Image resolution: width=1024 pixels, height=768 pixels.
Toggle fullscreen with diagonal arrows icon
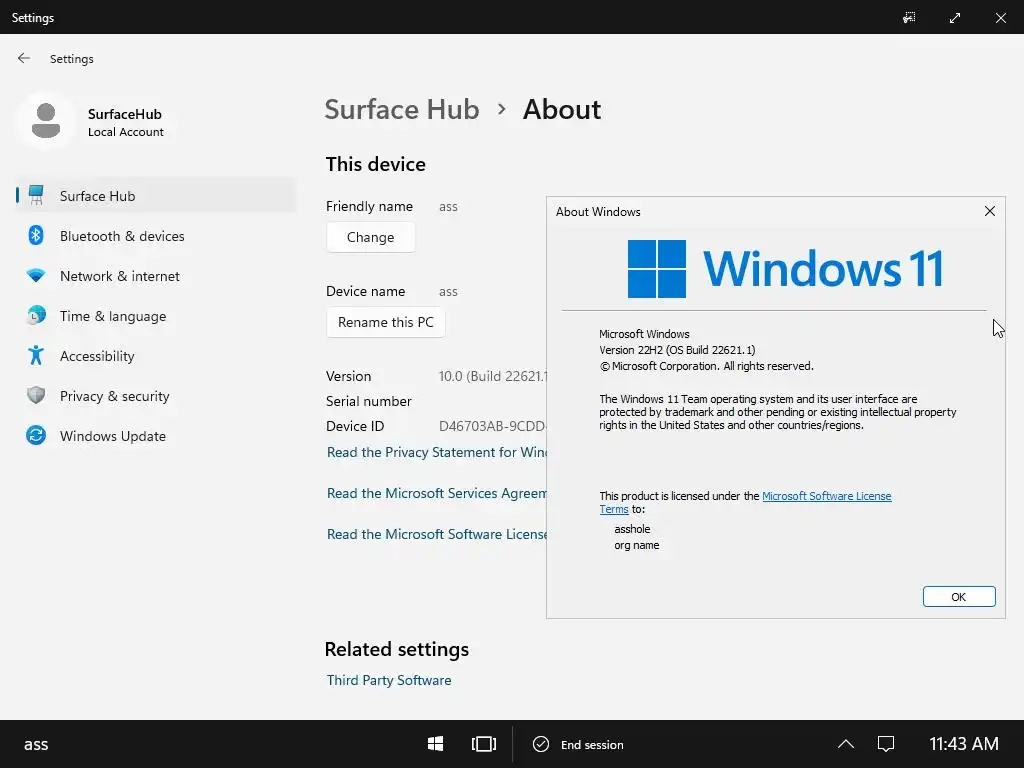point(955,18)
